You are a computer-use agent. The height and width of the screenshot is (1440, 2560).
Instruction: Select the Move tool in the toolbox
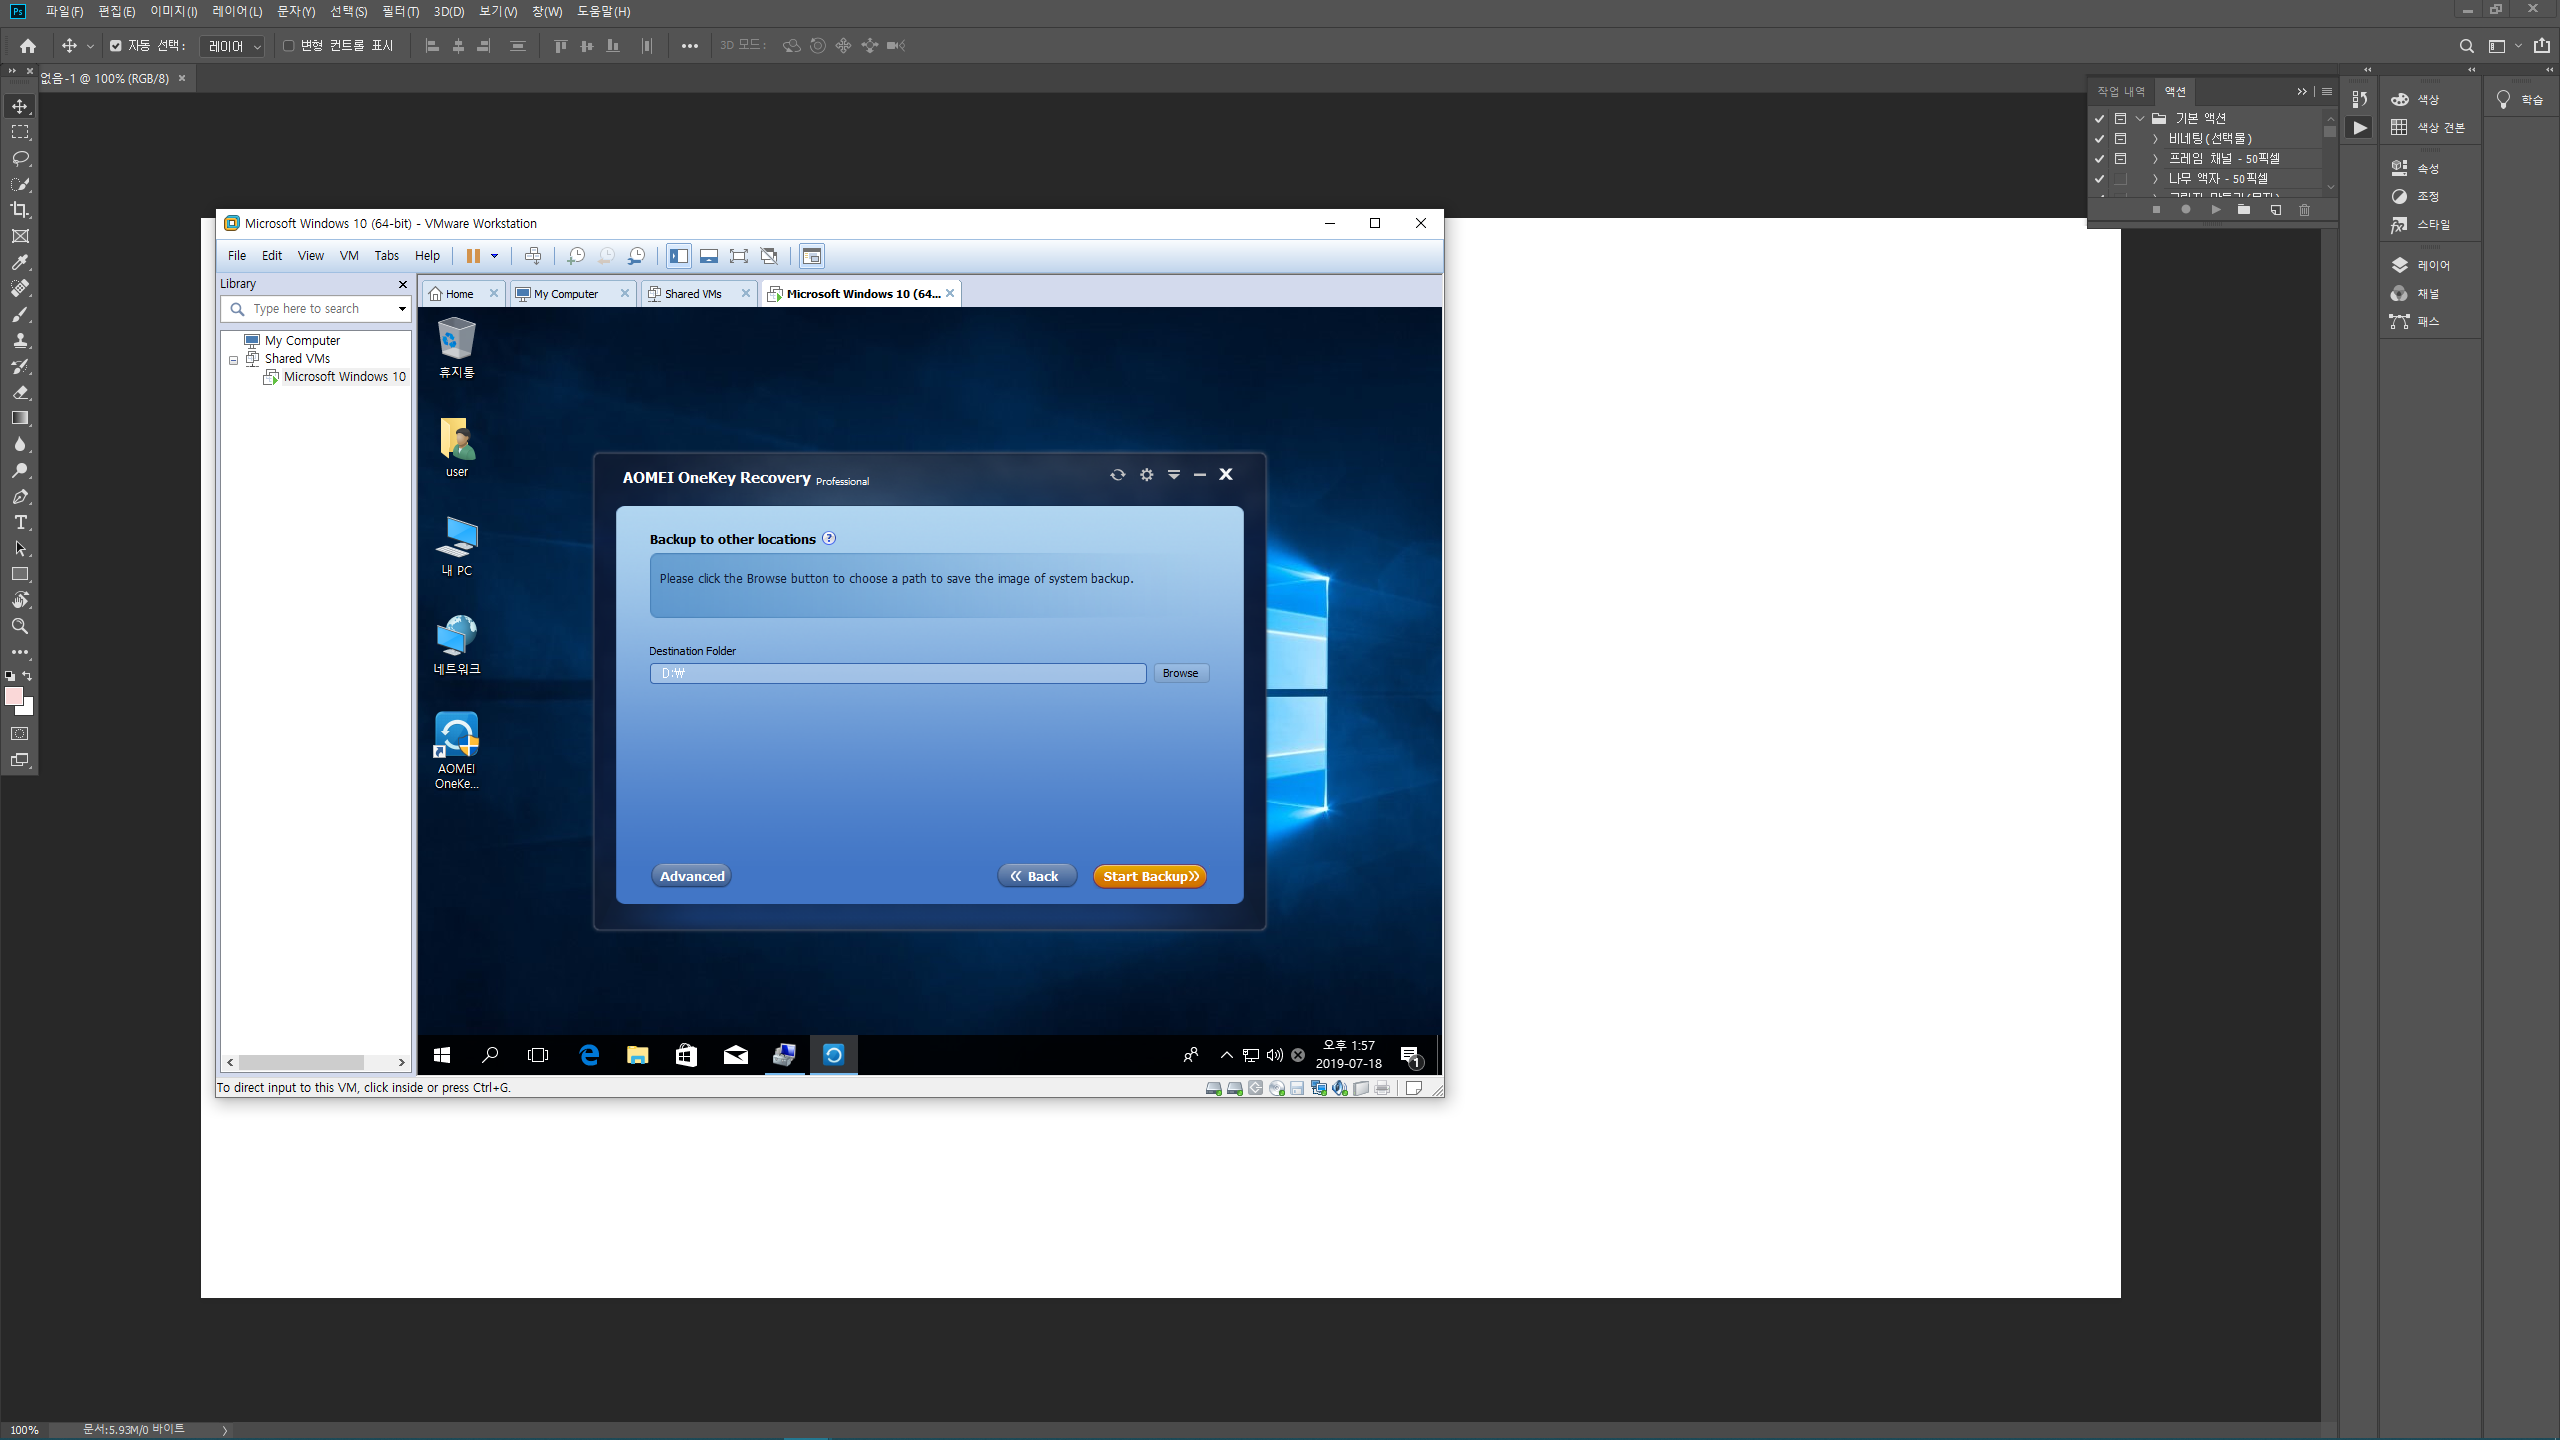click(x=20, y=106)
